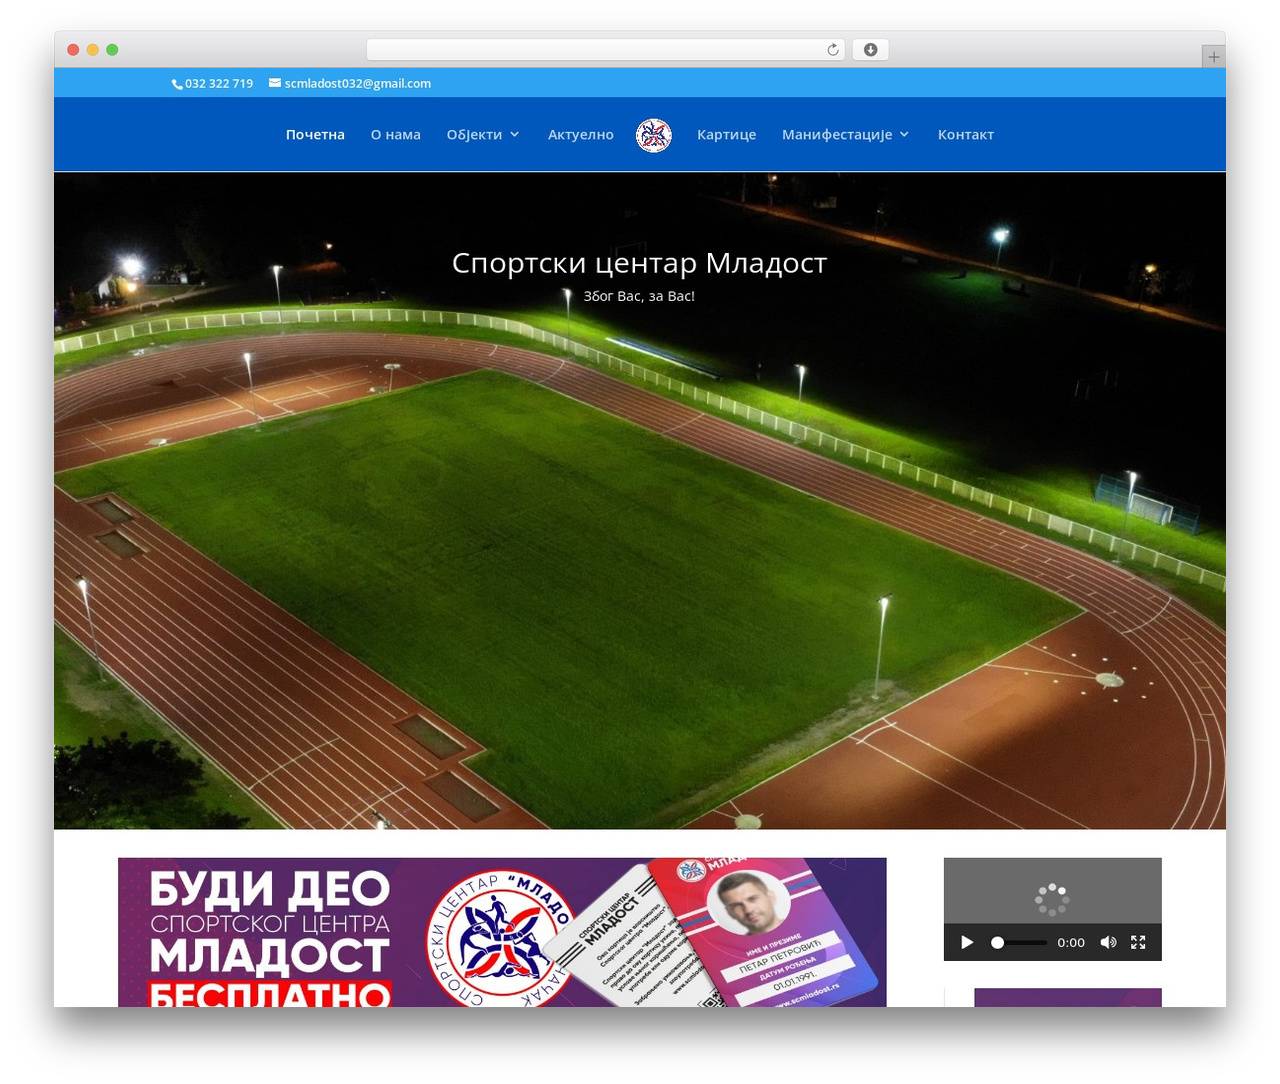Image resolution: width=1280 pixels, height=1084 pixels.
Task: Minimize the window with the yellow button
Action: tap(93, 50)
